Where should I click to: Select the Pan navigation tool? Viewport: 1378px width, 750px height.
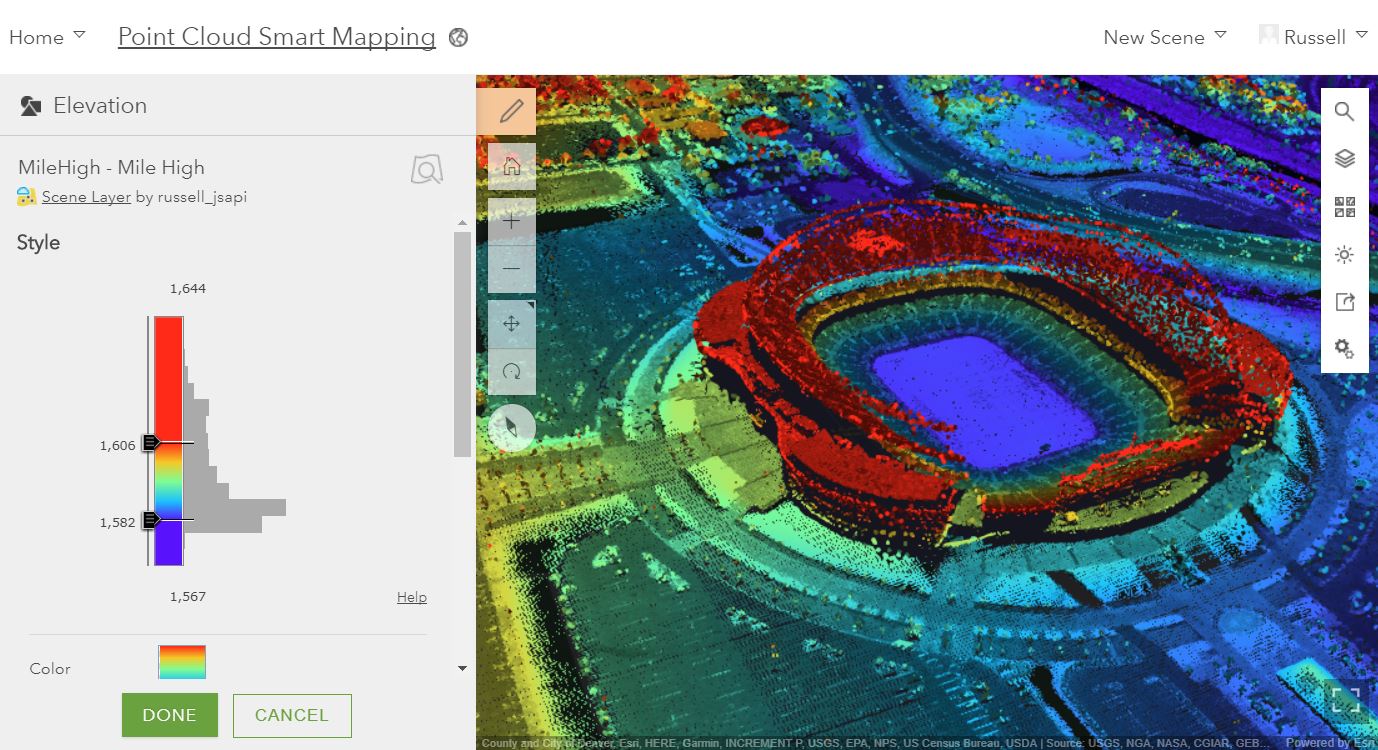click(x=511, y=324)
